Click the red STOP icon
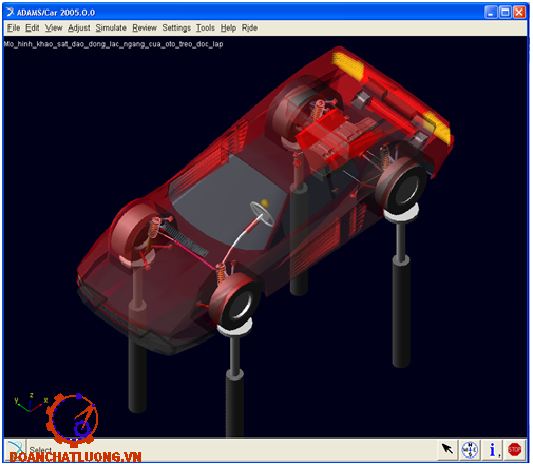 (514, 450)
